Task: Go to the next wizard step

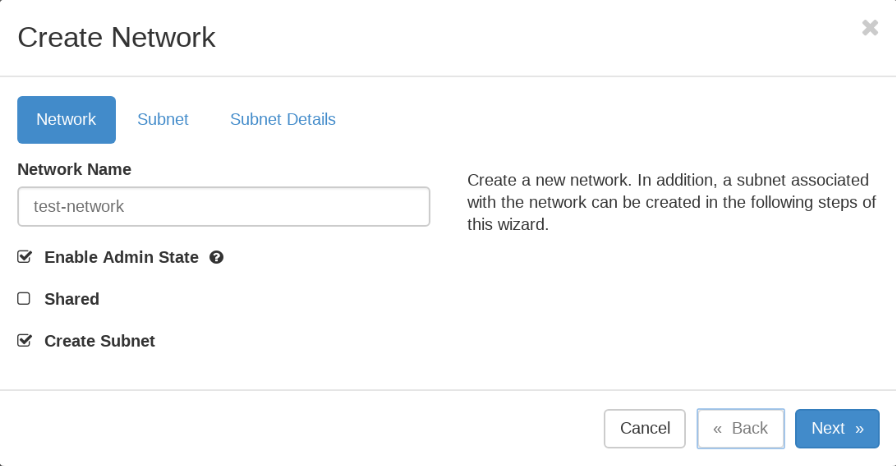Action: coord(836,428)
